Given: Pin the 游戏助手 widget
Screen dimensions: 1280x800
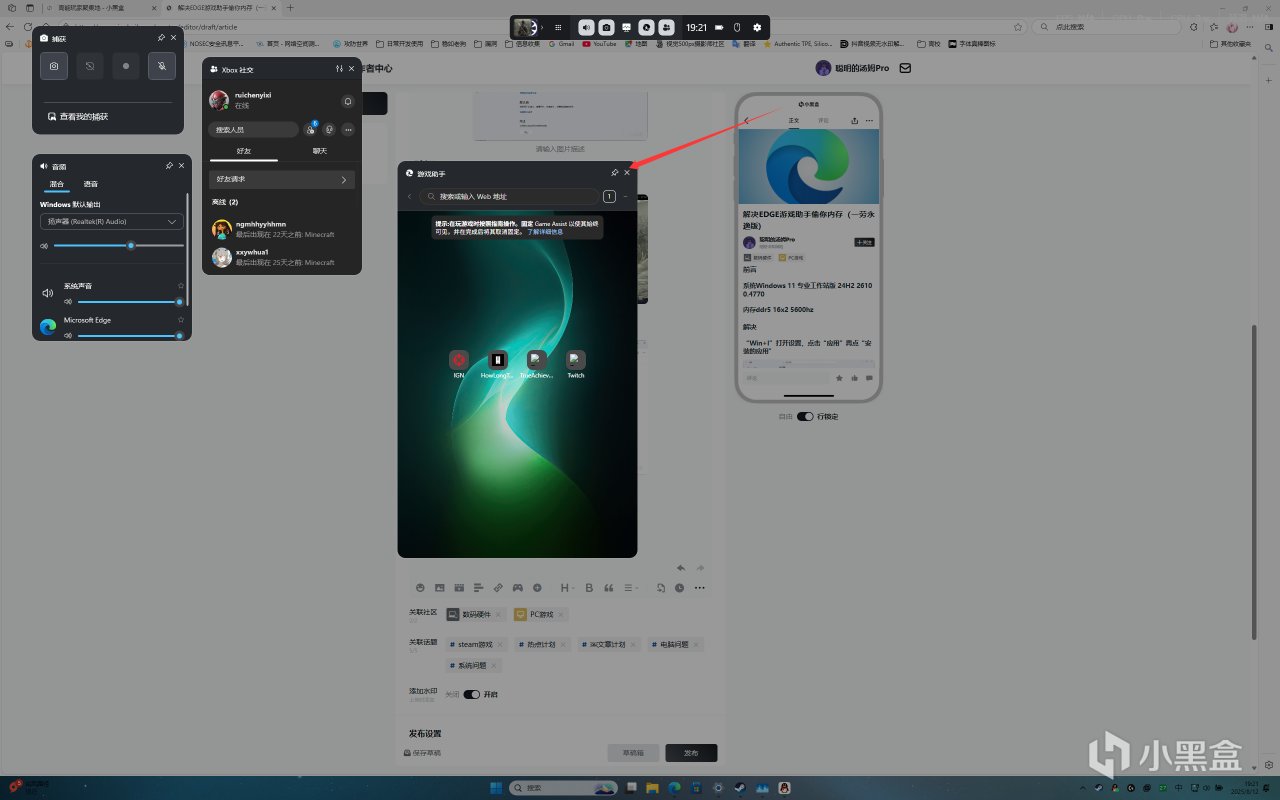Looking at the screenshot, I should [x=614, y=173].
